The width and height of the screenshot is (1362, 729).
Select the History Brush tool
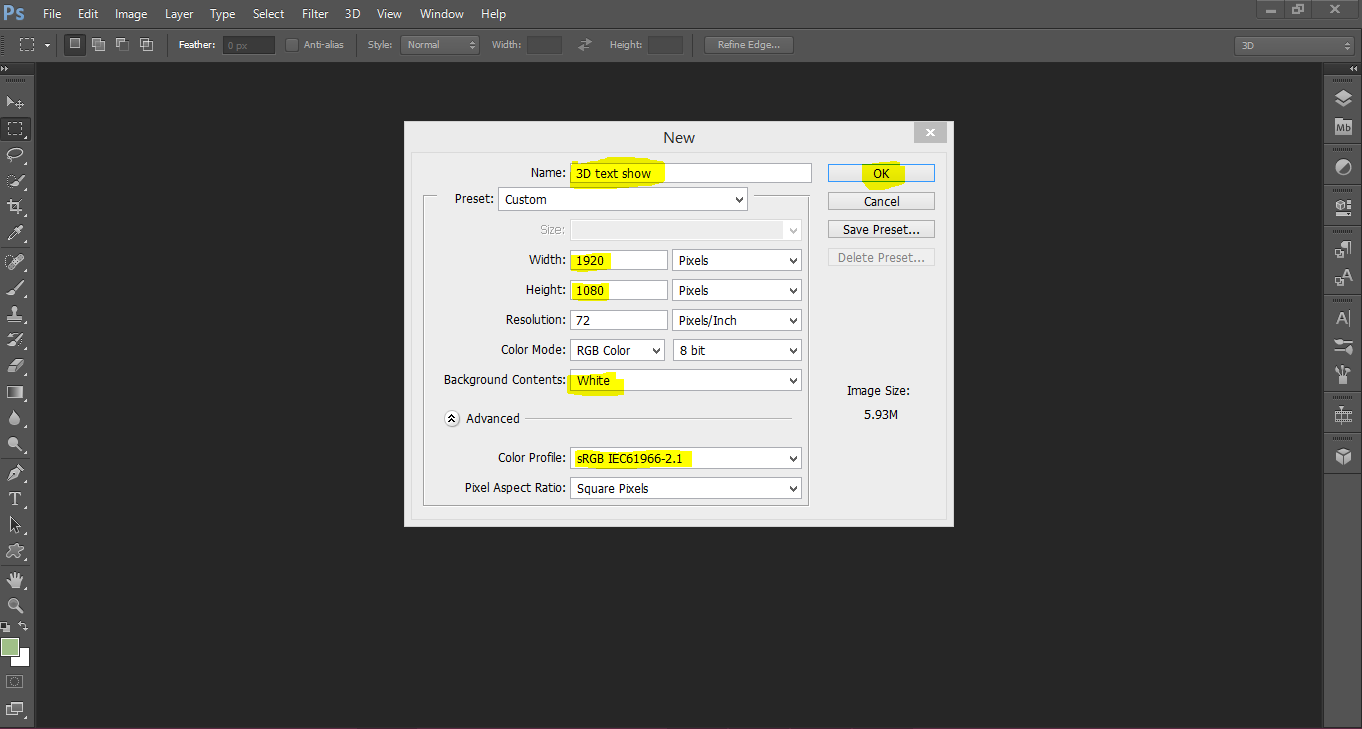click(x=15, y=340)
